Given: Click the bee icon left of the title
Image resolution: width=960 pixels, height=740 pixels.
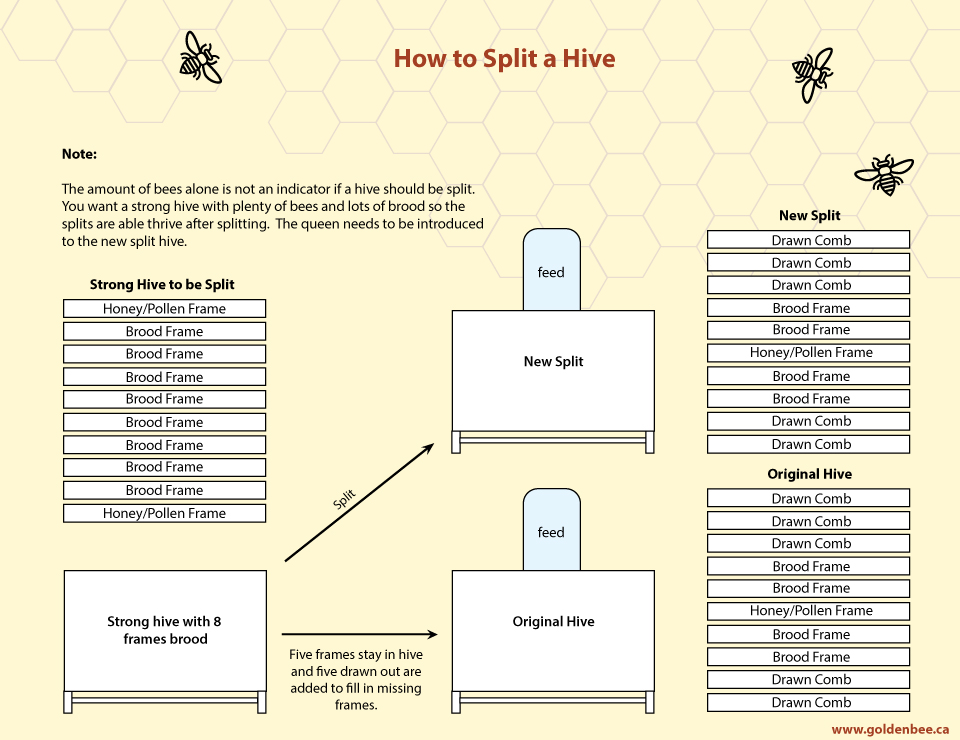Looking at the screenshot, I should coord(201,57).
